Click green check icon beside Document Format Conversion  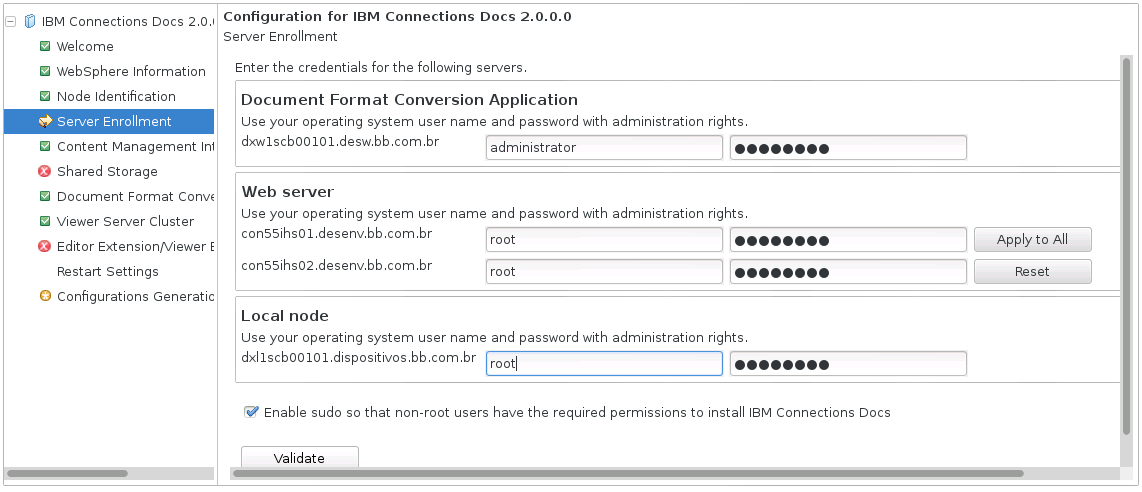[x=45, y=197]
